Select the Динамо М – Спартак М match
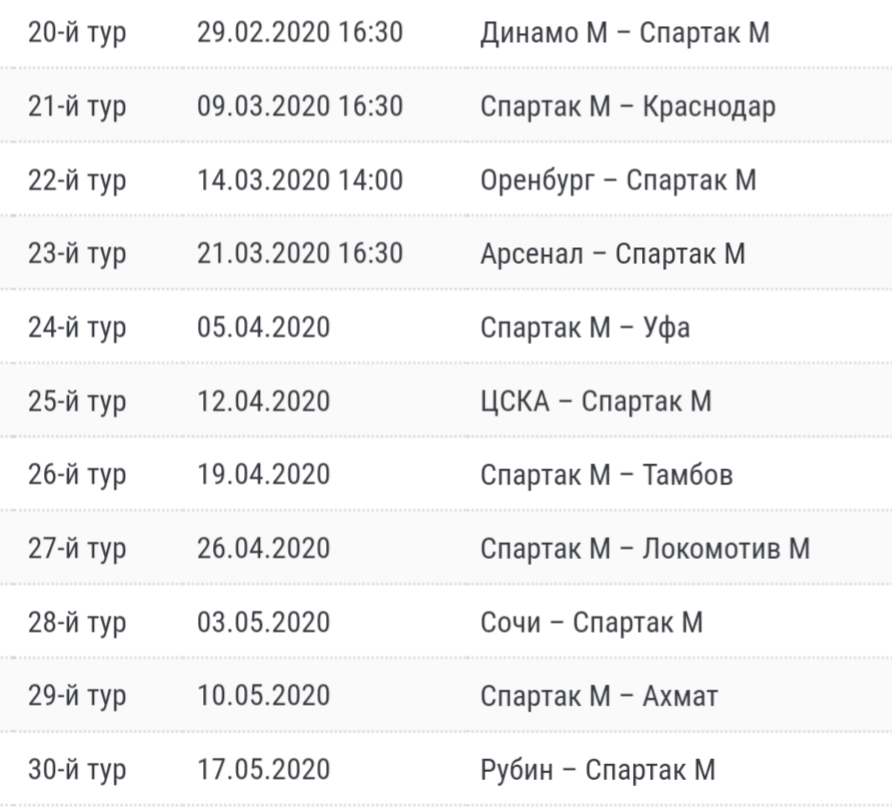The width and height of the screenshot is (892, 811). (x=625, y=32)
